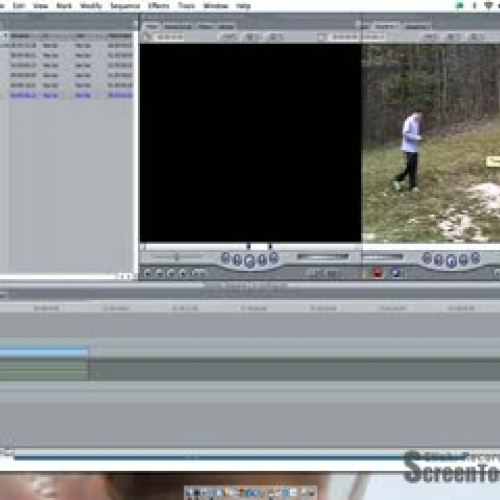
Task: Click Play Around Current Frame in the Viewer
Action: [262, 260]
